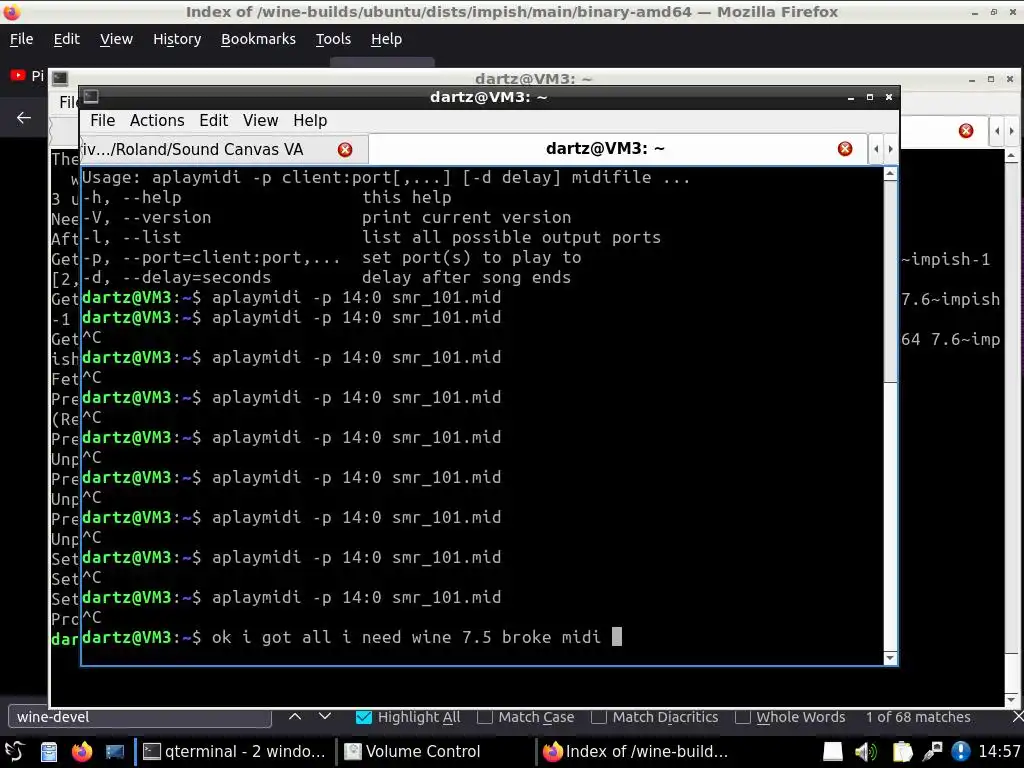
Task: Open Firefox's View menu
Action: pyautogui.click(x=116, y=39)
